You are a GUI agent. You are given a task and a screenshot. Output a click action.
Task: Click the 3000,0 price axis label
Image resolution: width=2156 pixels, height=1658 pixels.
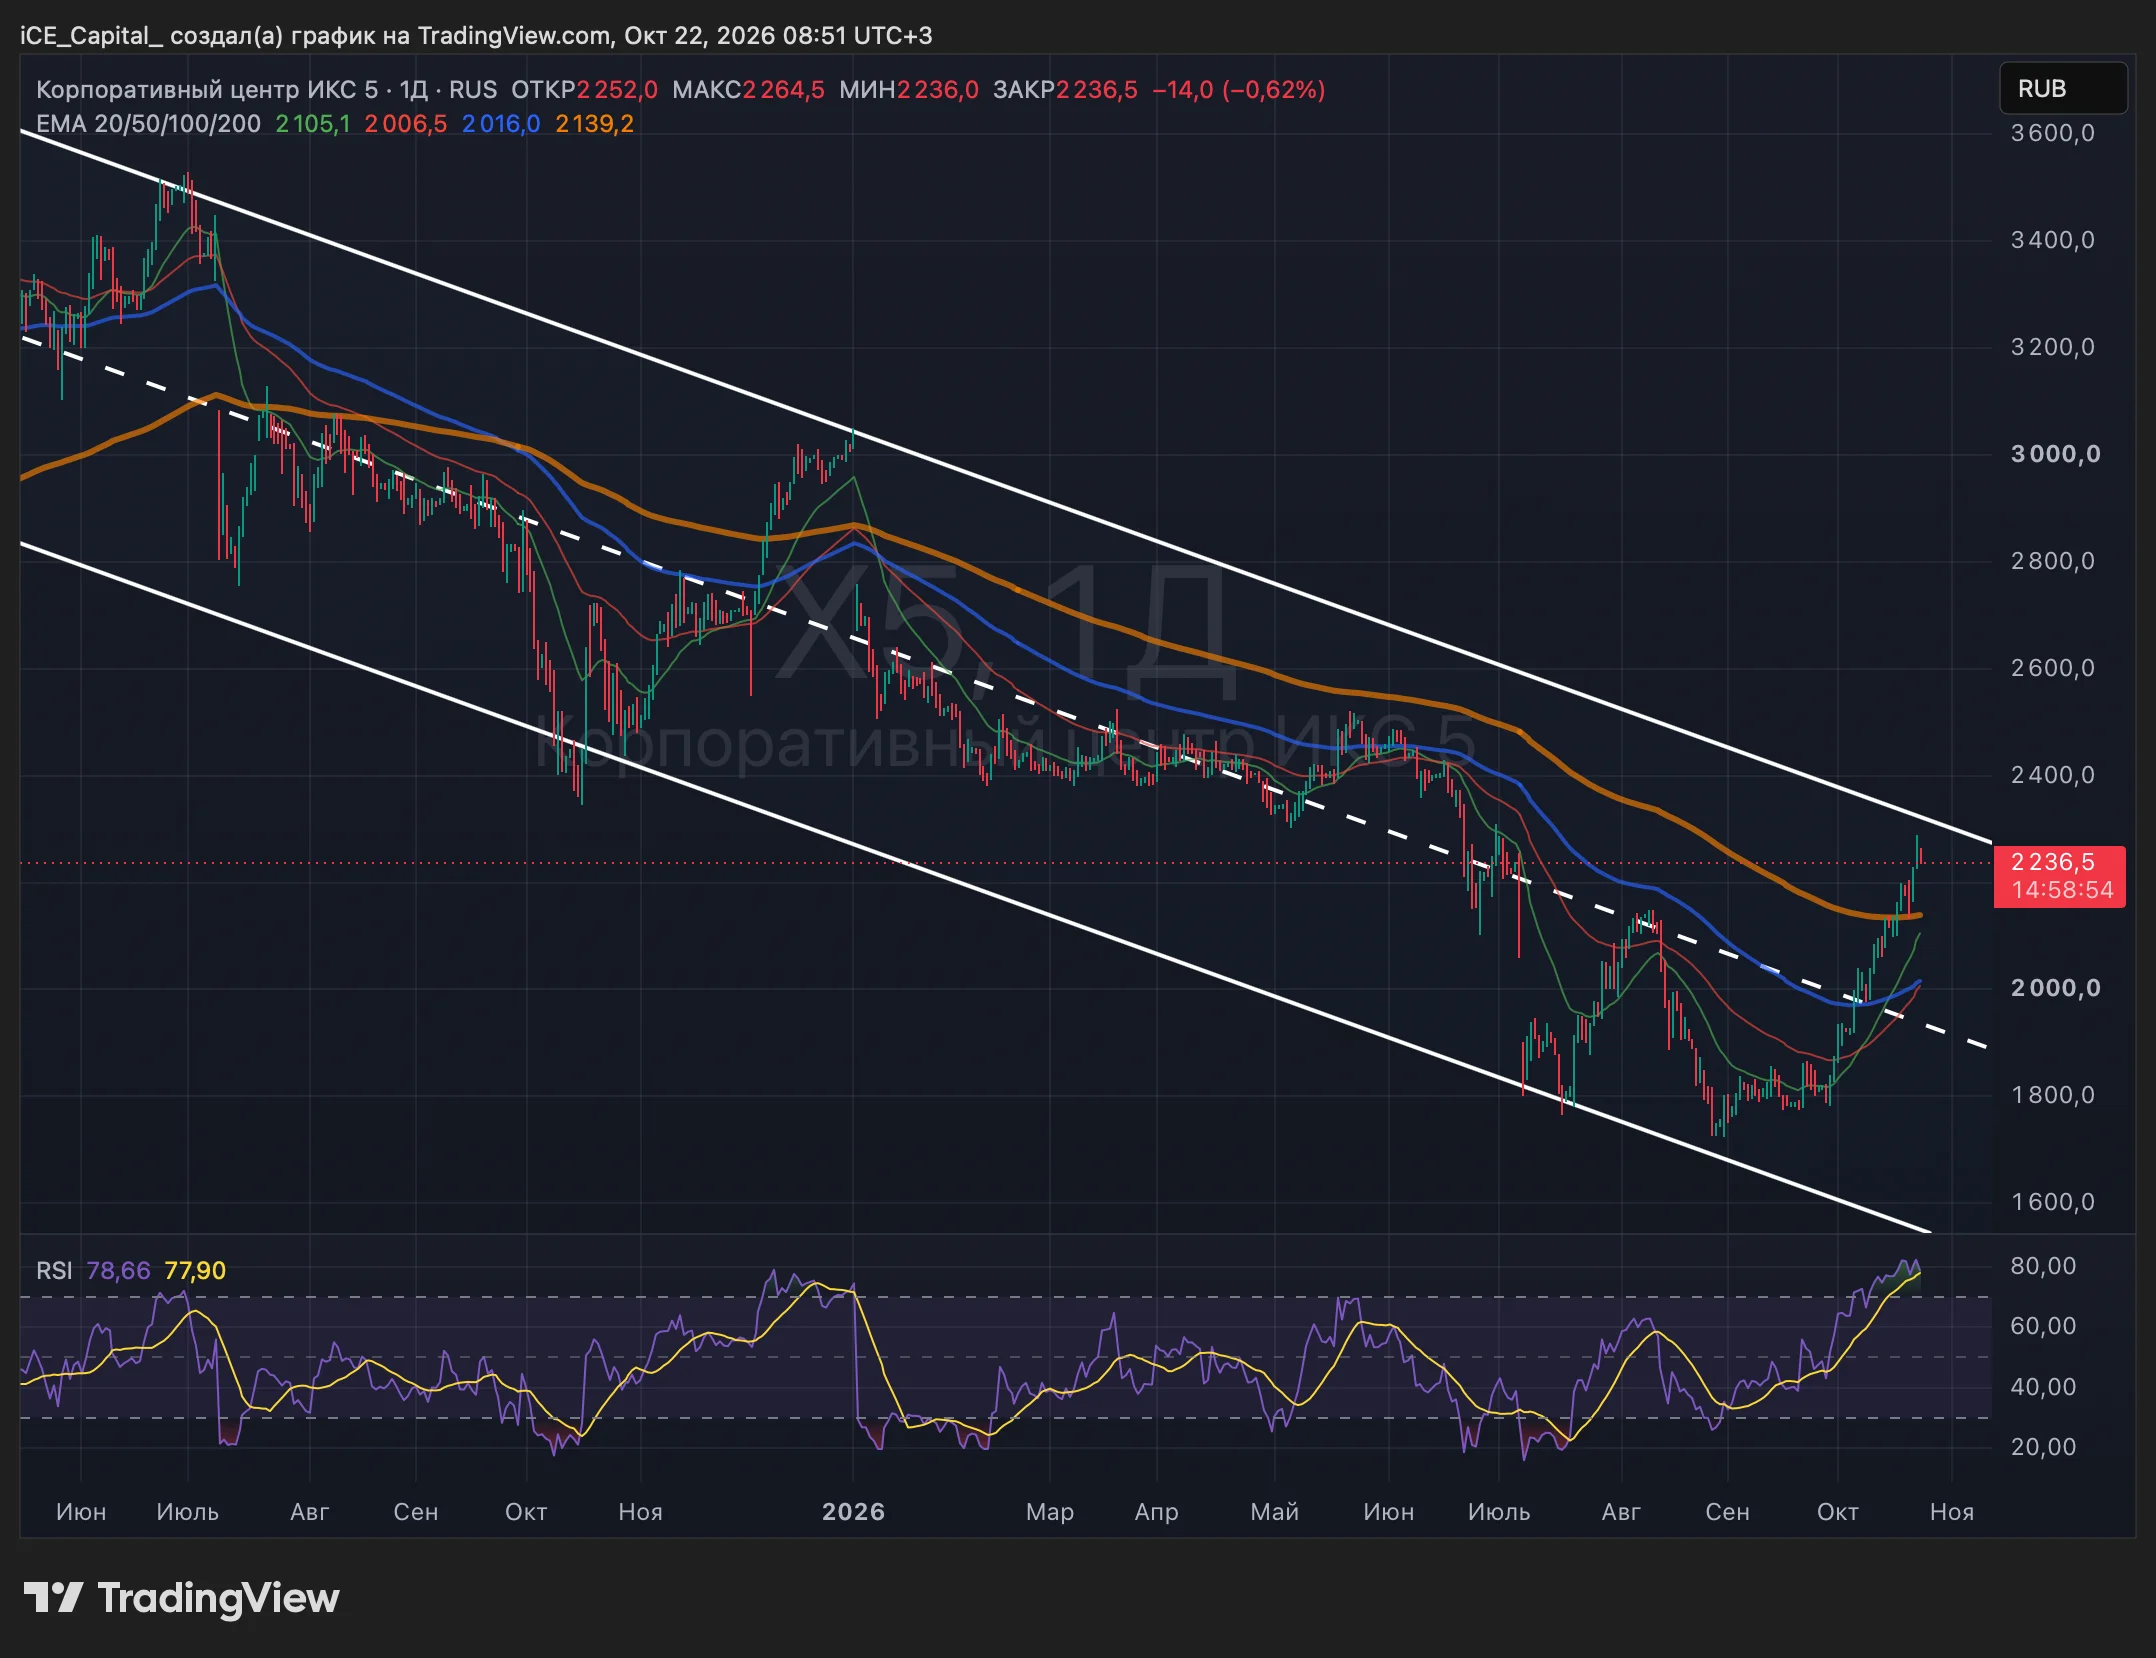[2055, 454]
